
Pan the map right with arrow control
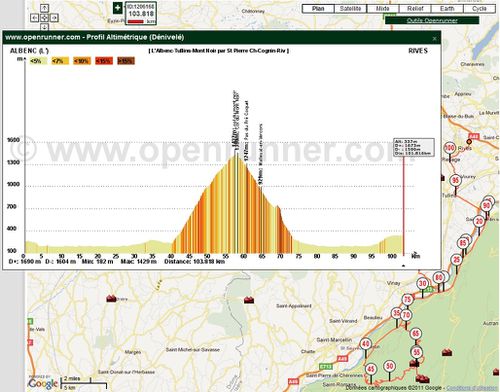(x=55, y=18)
